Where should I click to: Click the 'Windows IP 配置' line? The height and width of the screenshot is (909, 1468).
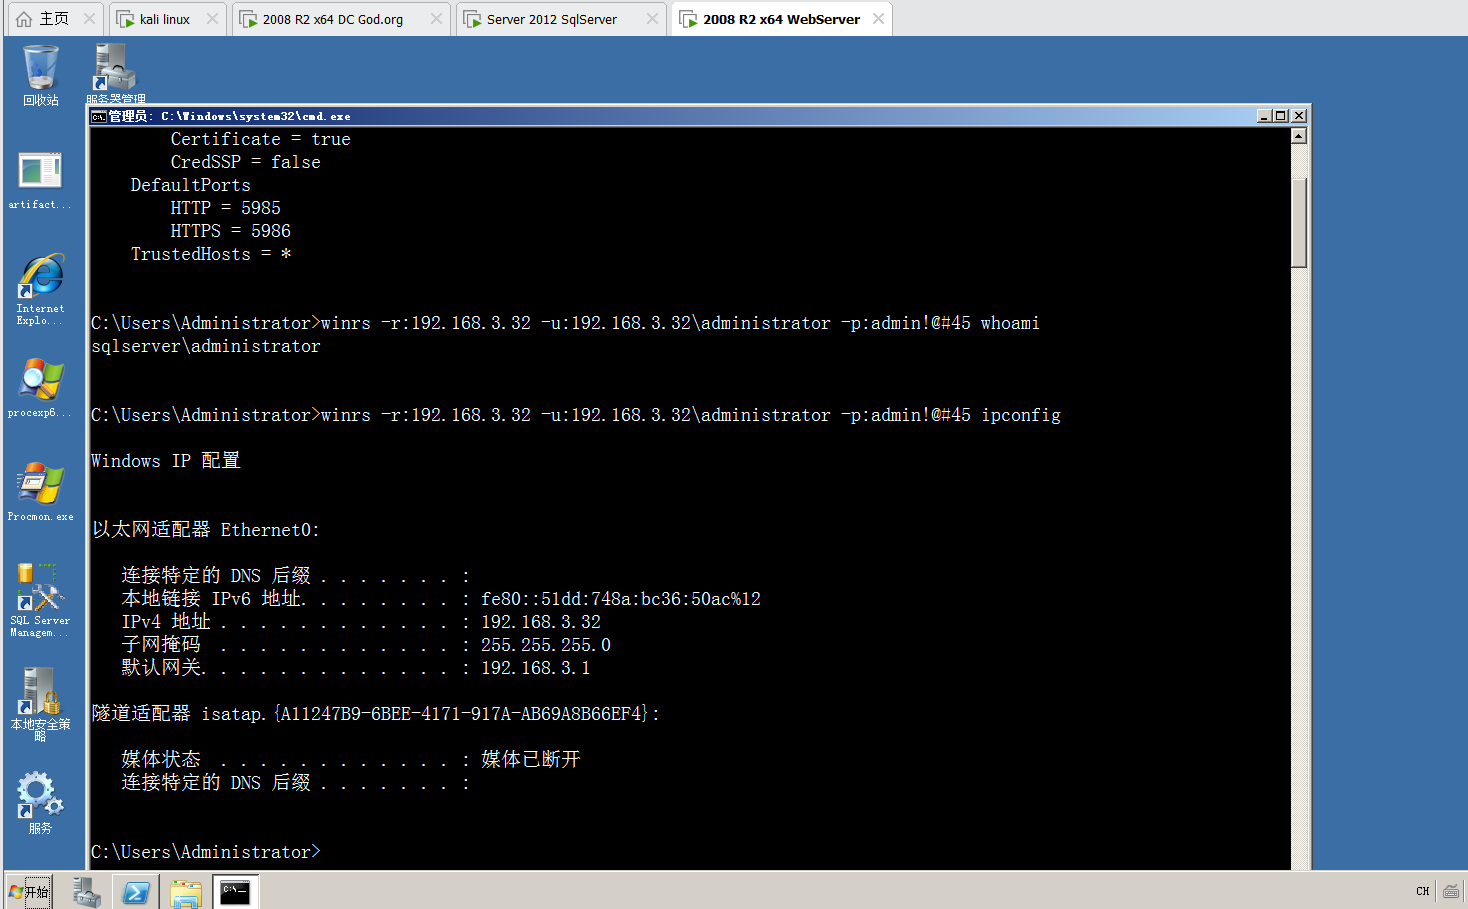[166, 461]
